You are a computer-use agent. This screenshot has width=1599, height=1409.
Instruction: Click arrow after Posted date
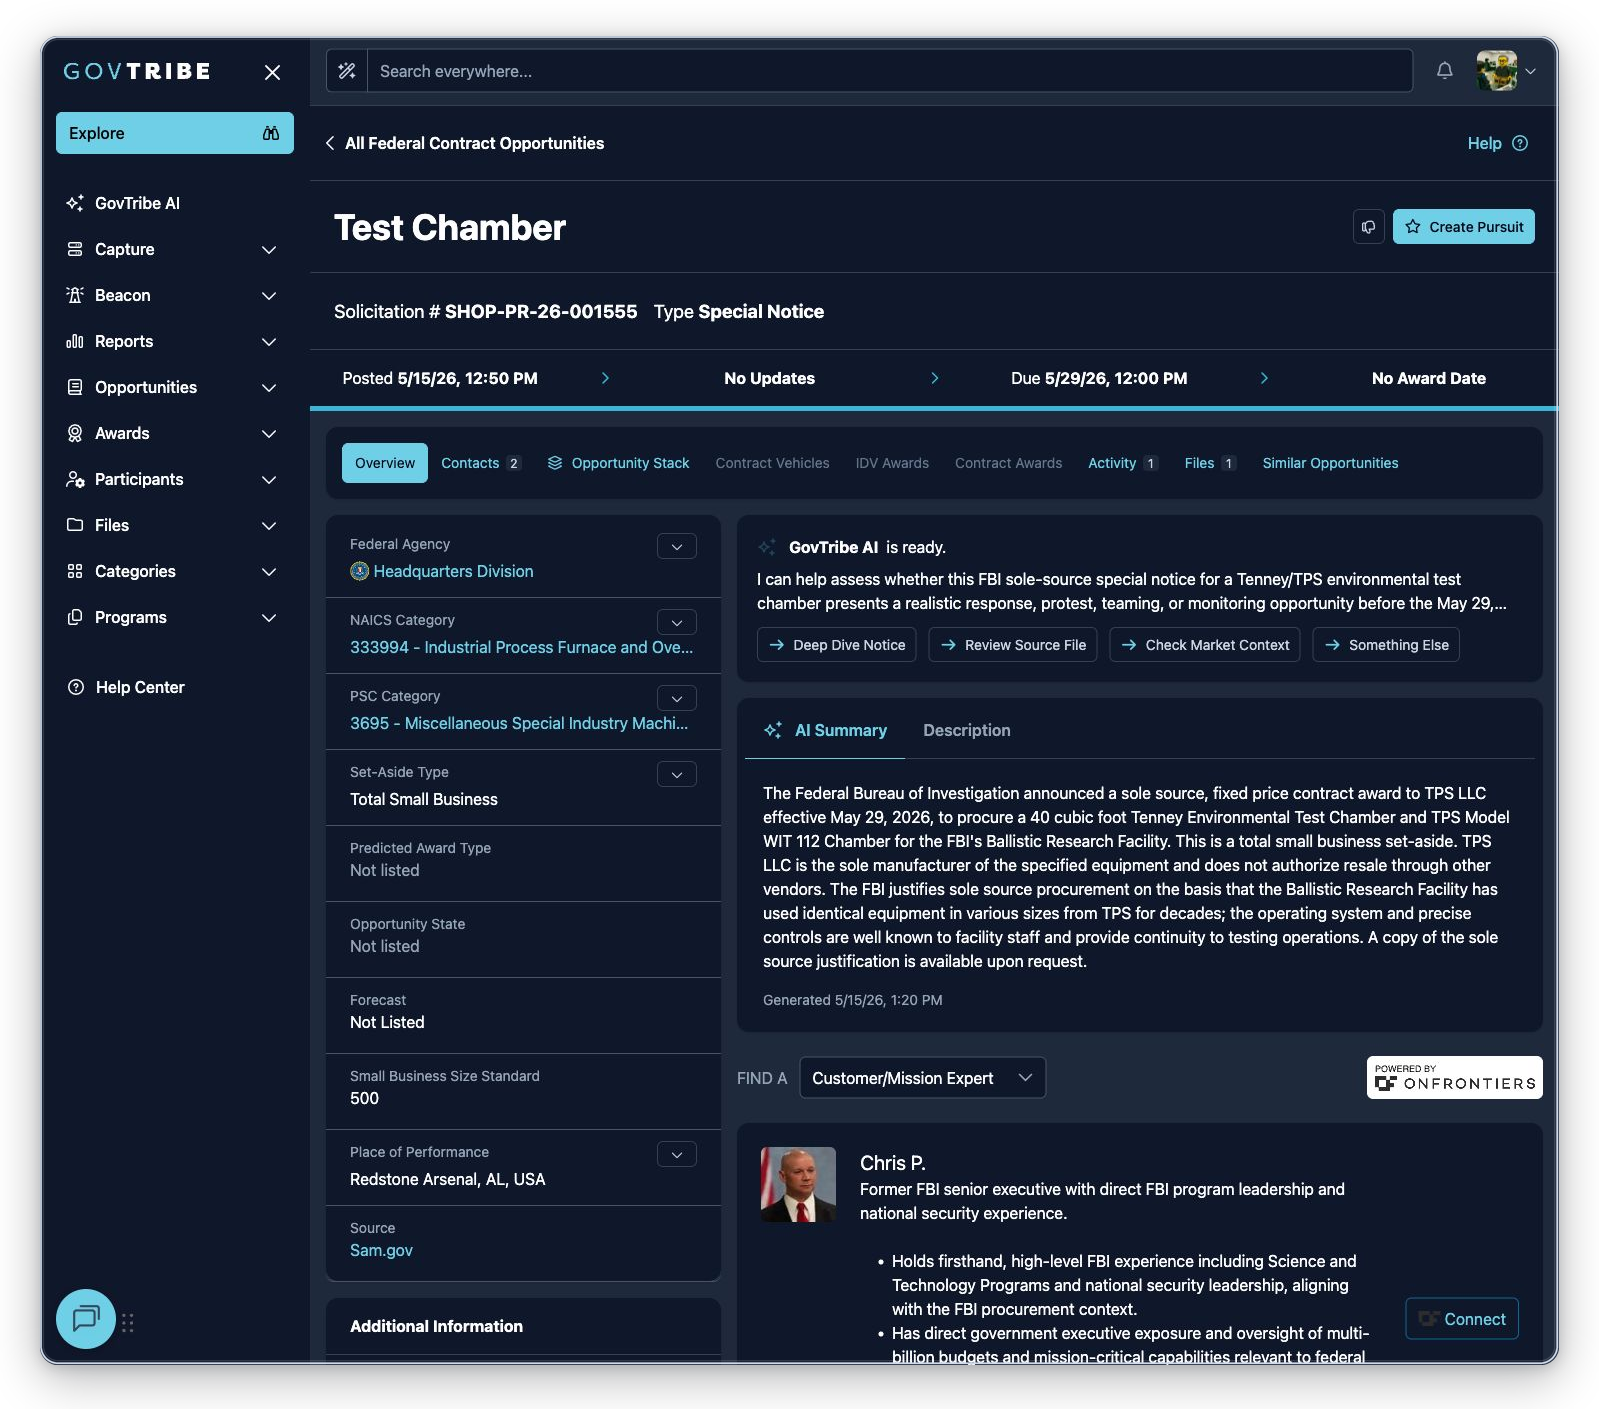click(605, 378)
